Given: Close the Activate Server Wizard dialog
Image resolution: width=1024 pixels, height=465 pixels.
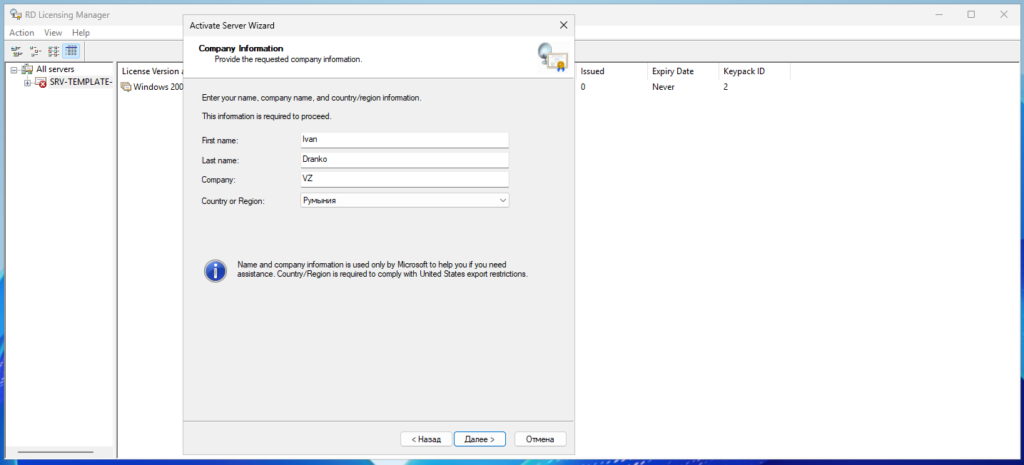Looking at the screenshot, I should point(564,25).
